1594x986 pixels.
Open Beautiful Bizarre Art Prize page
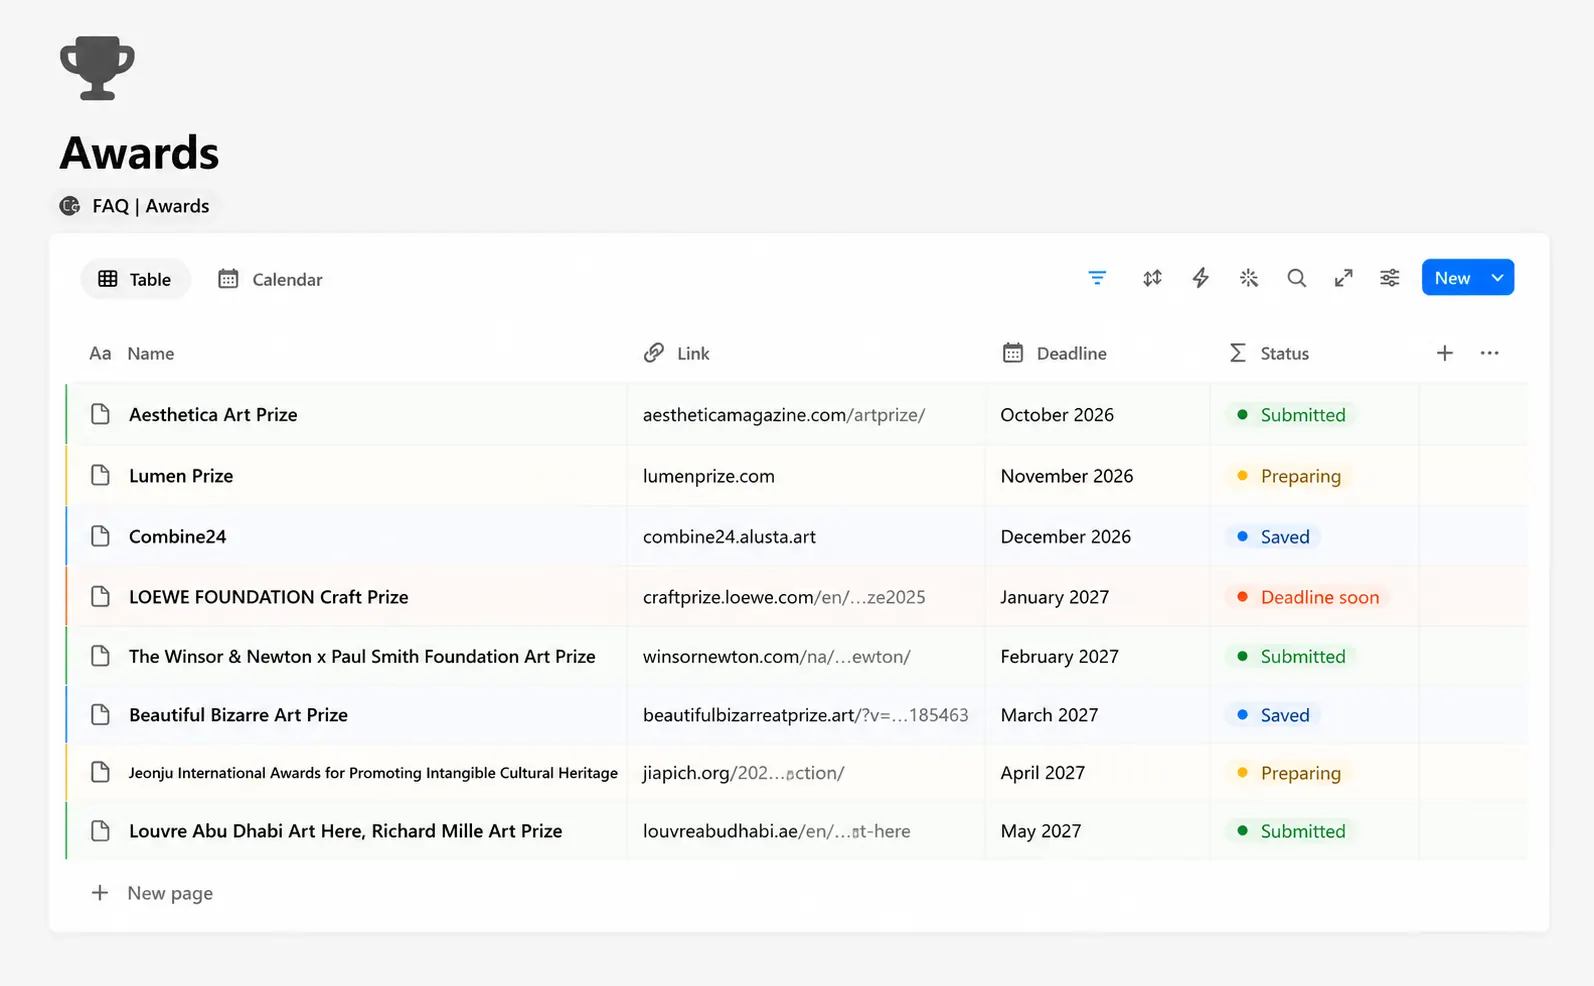pos(238,714)
